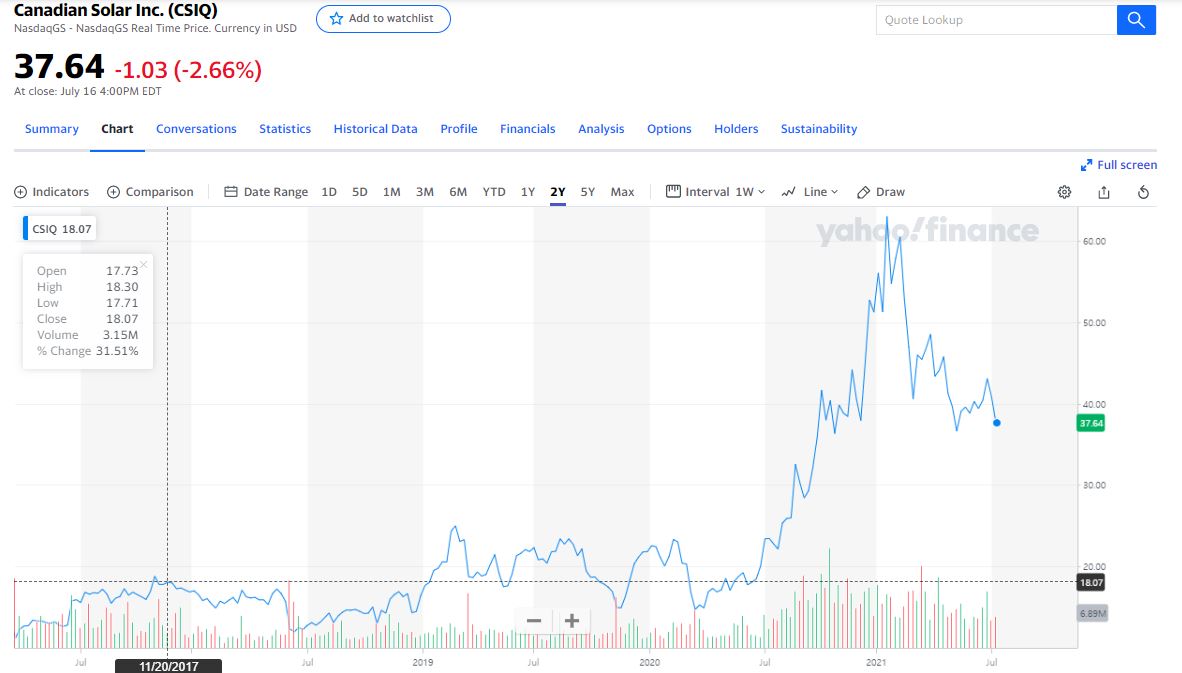Click the 11/20/2017 date marker
Screen dimensions: 1182x673
(x=168, y=666)
